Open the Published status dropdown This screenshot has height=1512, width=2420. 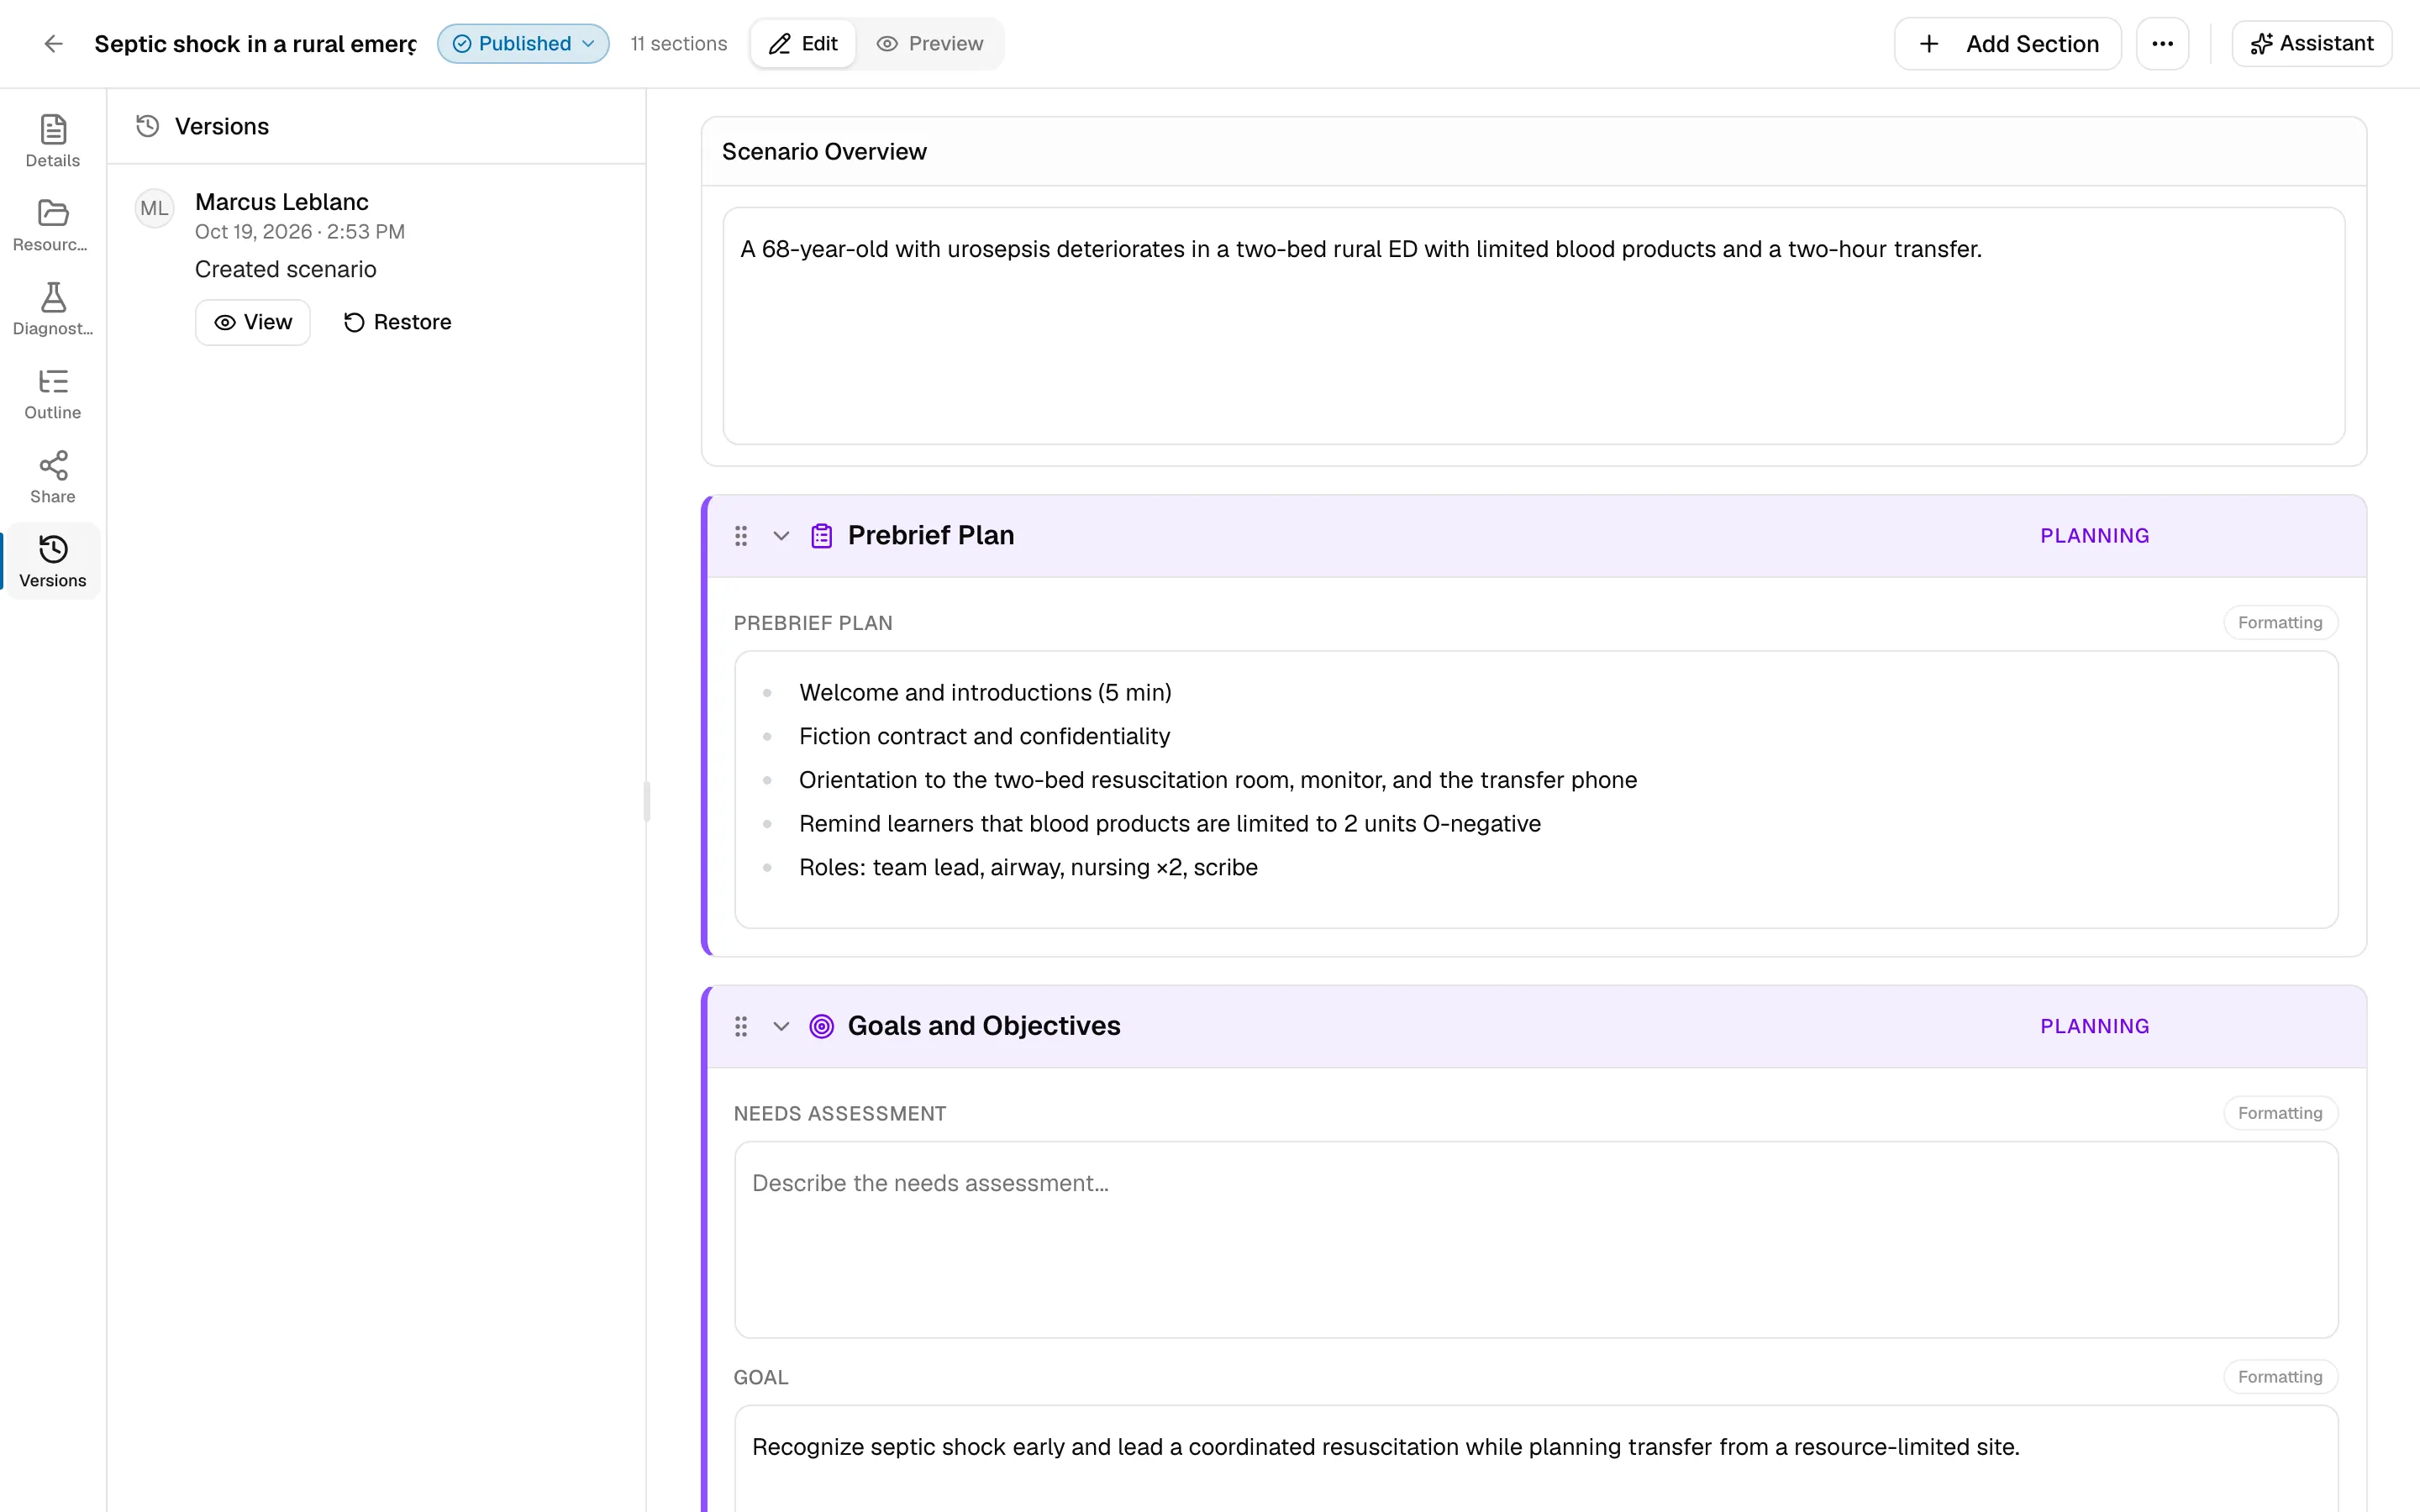pos(523,44)
